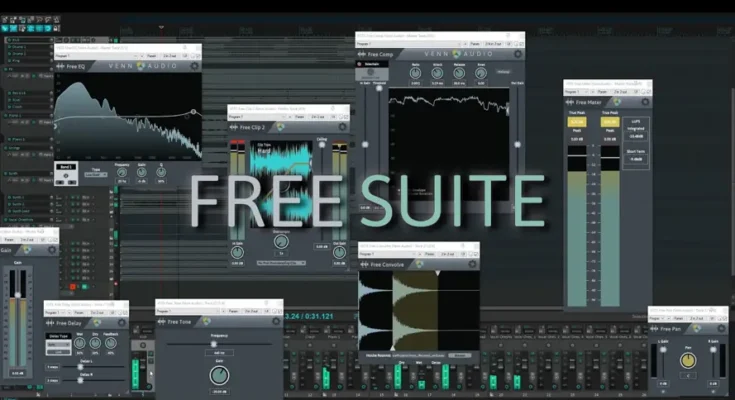Open Free Convolve settings gear
This screenshot has height=400, width=735.
[472, 264]
